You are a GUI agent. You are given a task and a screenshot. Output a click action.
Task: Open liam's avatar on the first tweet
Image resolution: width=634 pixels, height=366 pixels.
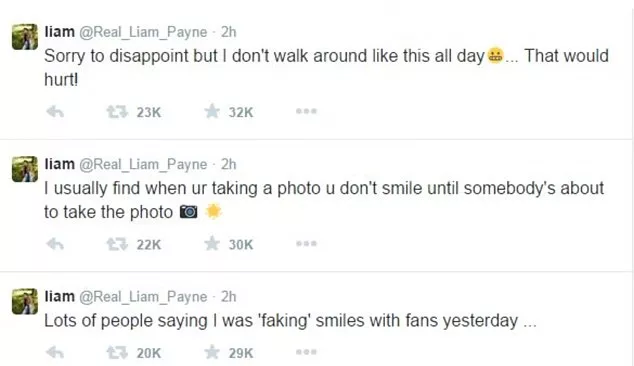[x=25, y=37]
